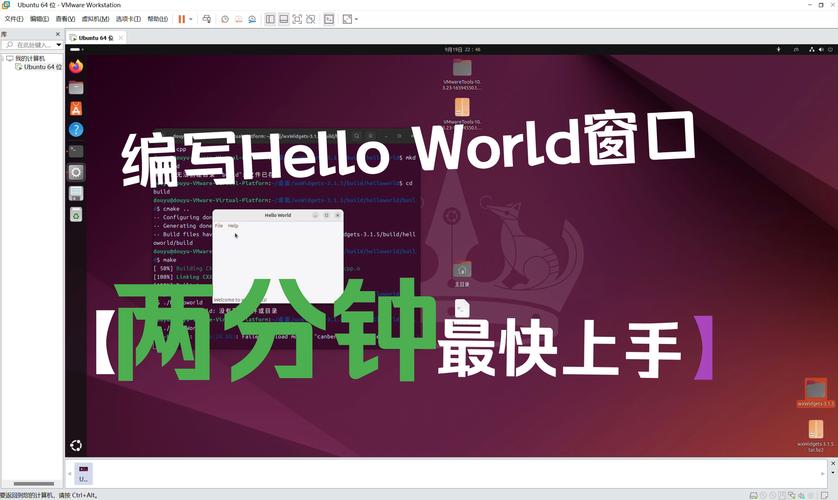This screenshot has height=500, width=838.
Task: Select the Home folder desktop icon
Action: tap(462, 274)
